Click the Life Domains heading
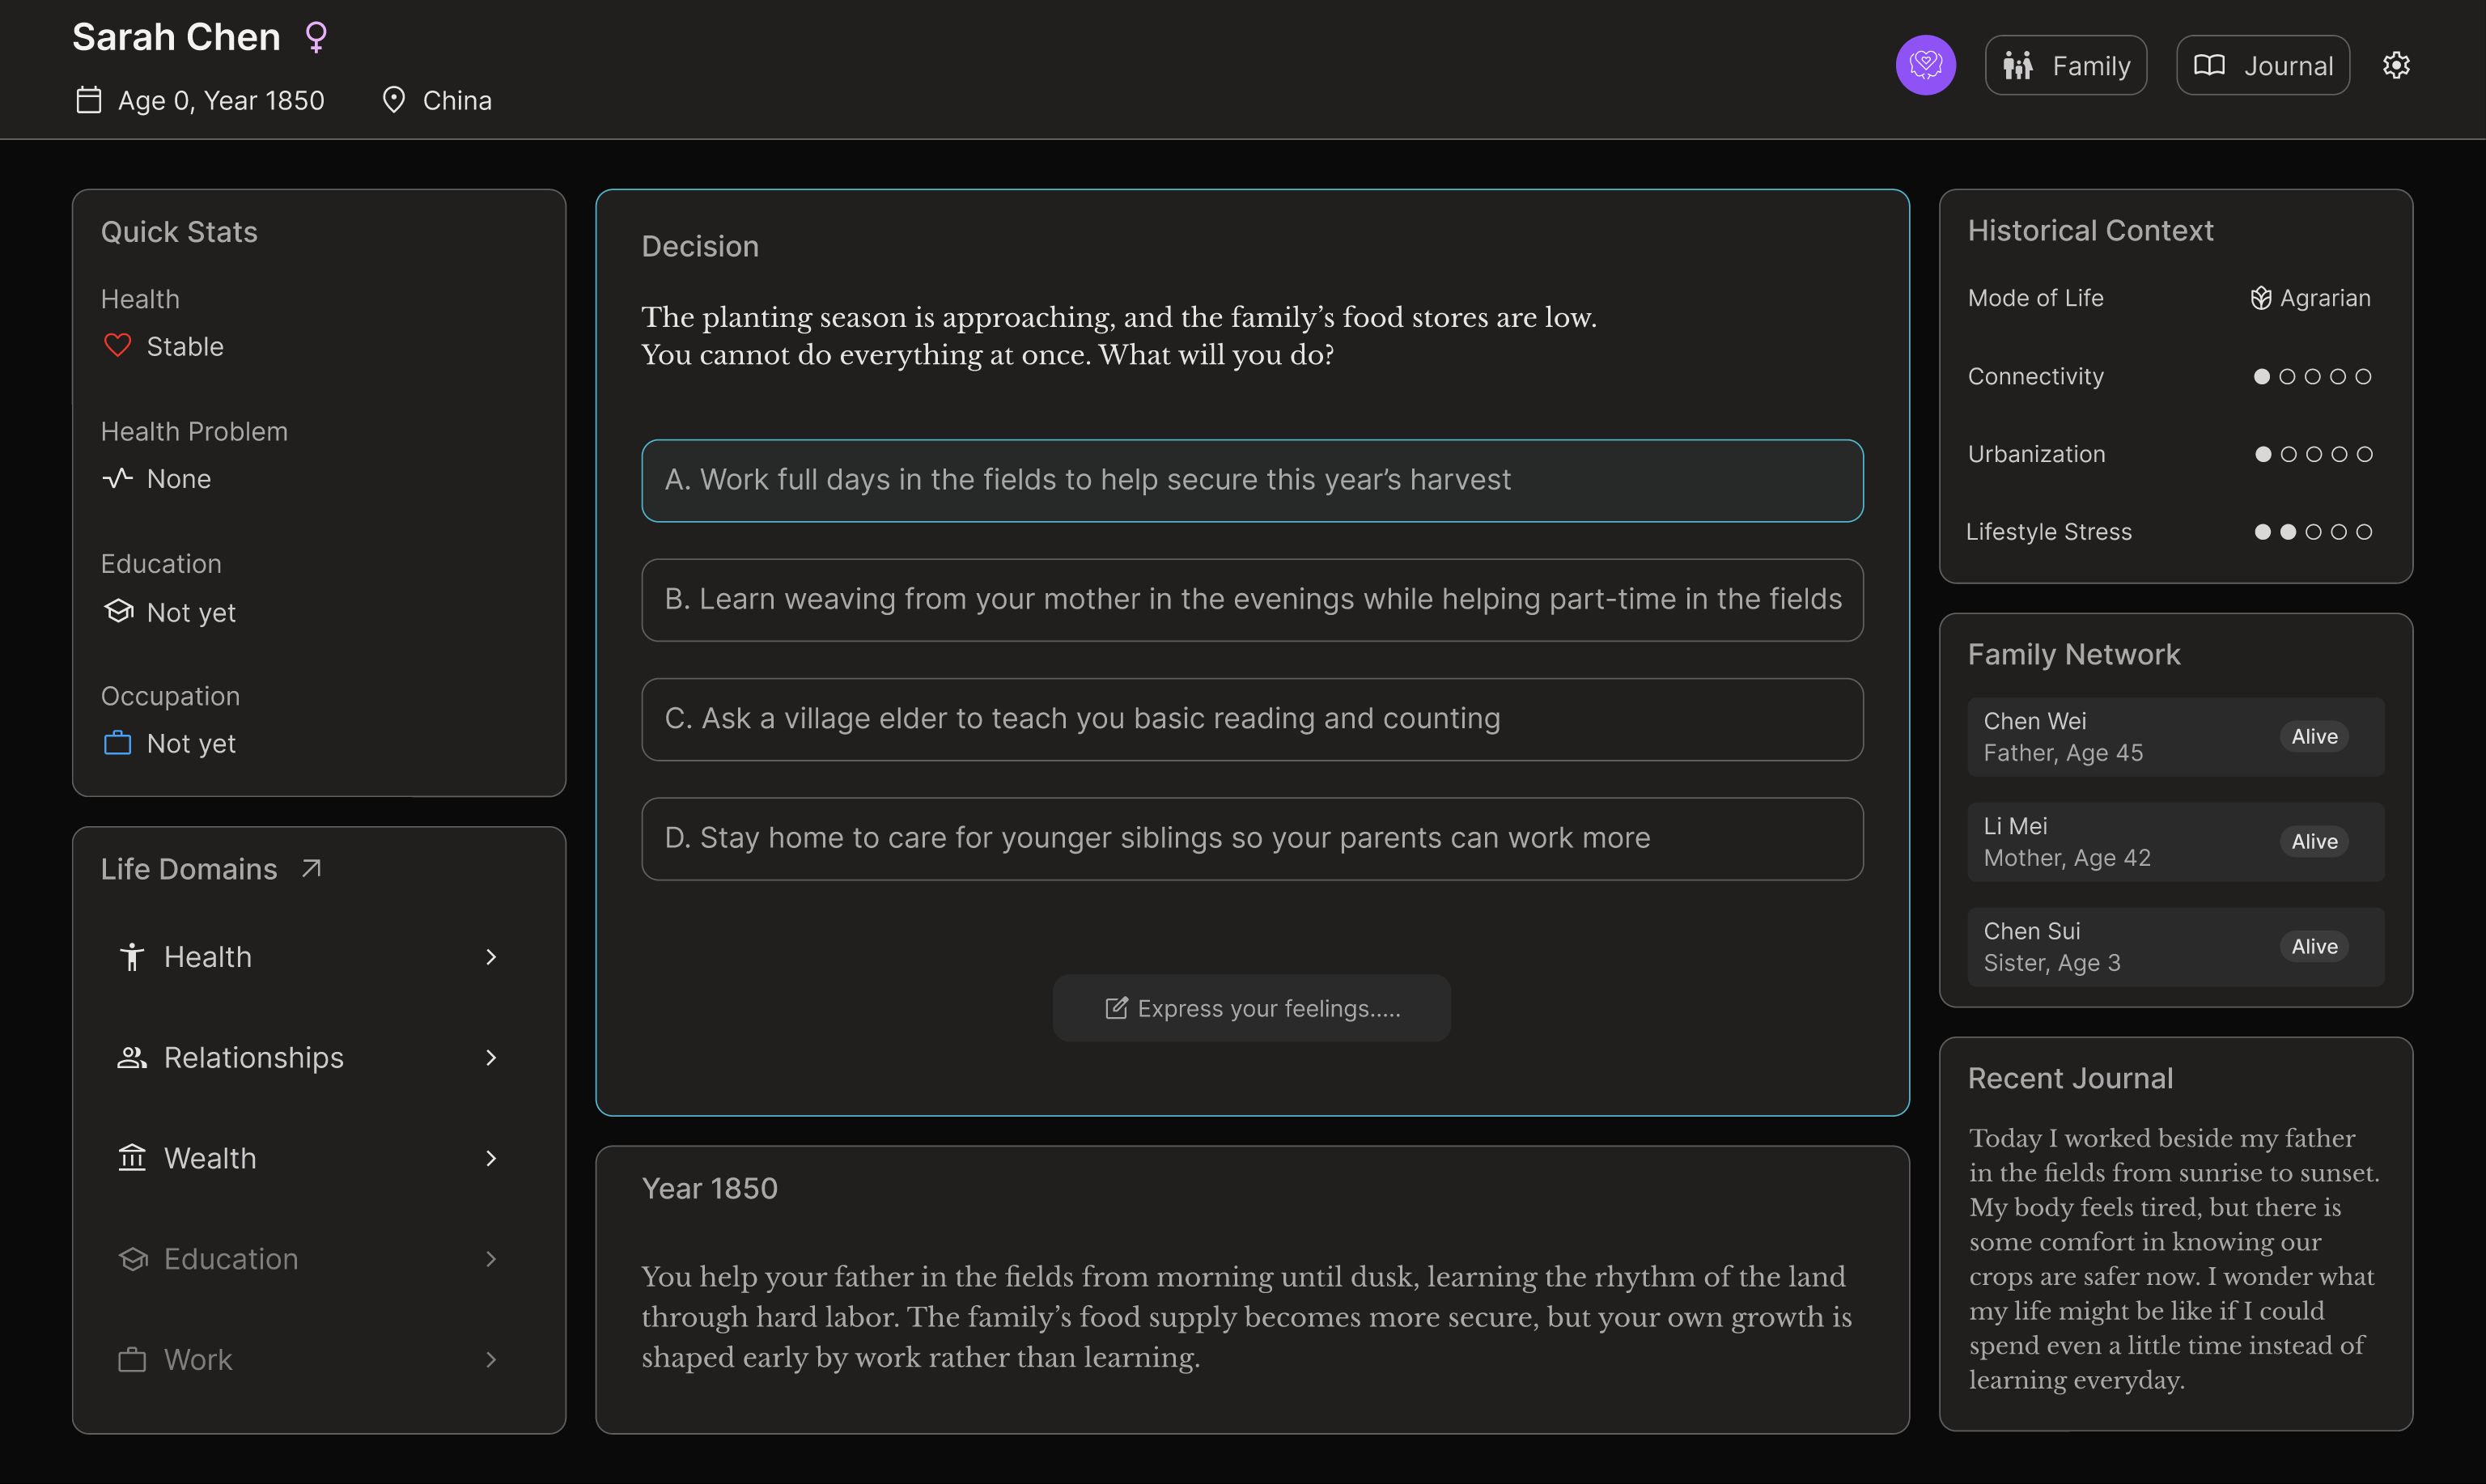The height and width of the screenshot is (1484, 2486). click(189, 868)
